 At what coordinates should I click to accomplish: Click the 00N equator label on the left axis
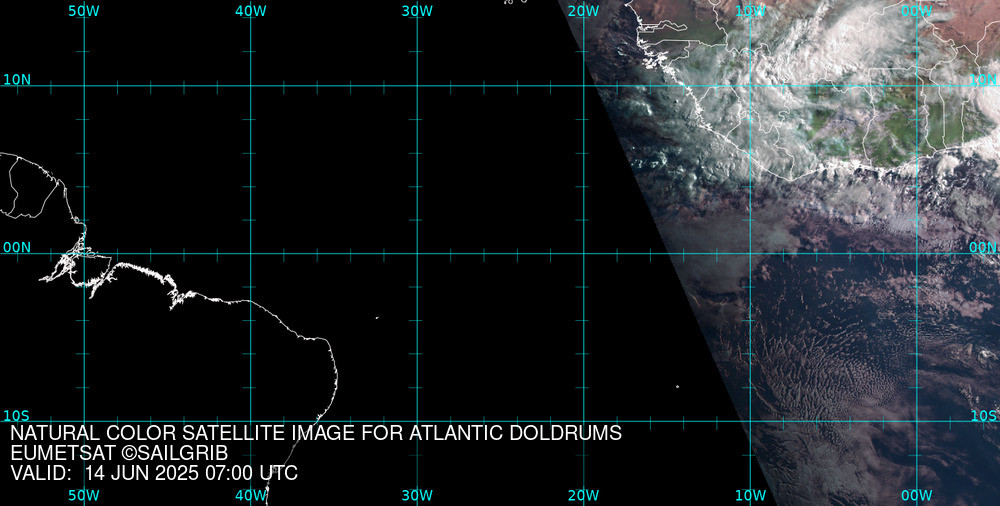[x=17, y=248]
